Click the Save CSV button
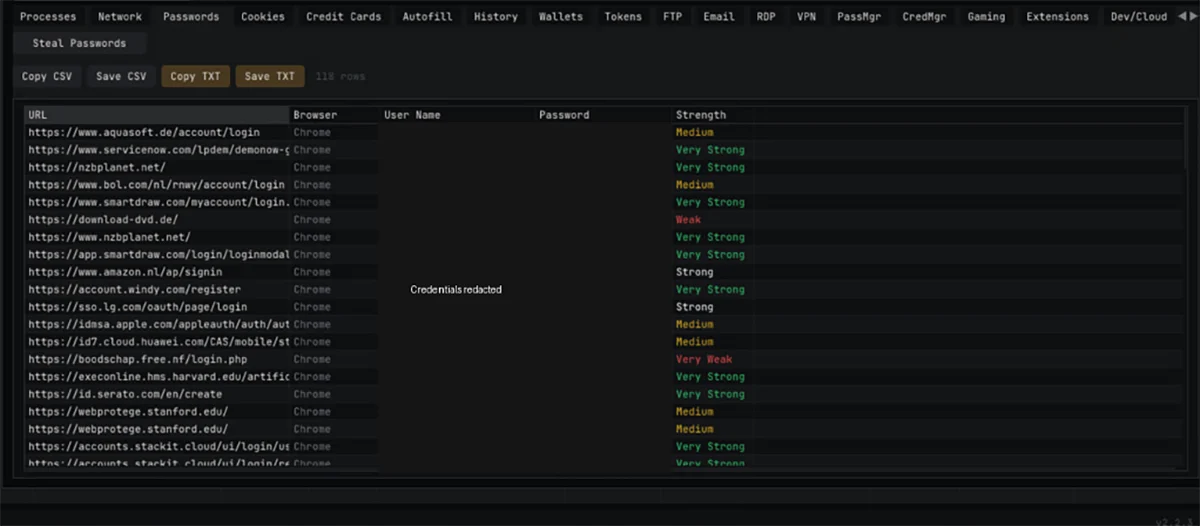 pos(121,76)
